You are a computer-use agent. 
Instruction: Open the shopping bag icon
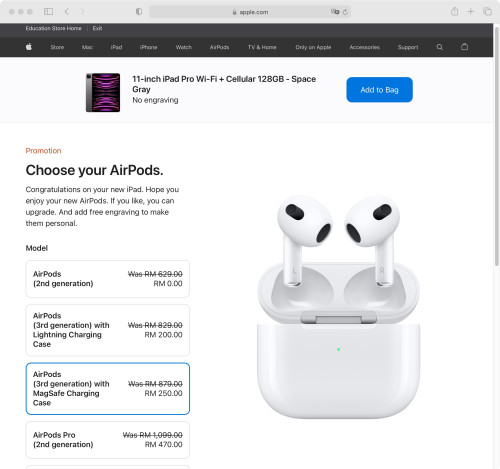point(464,47)
